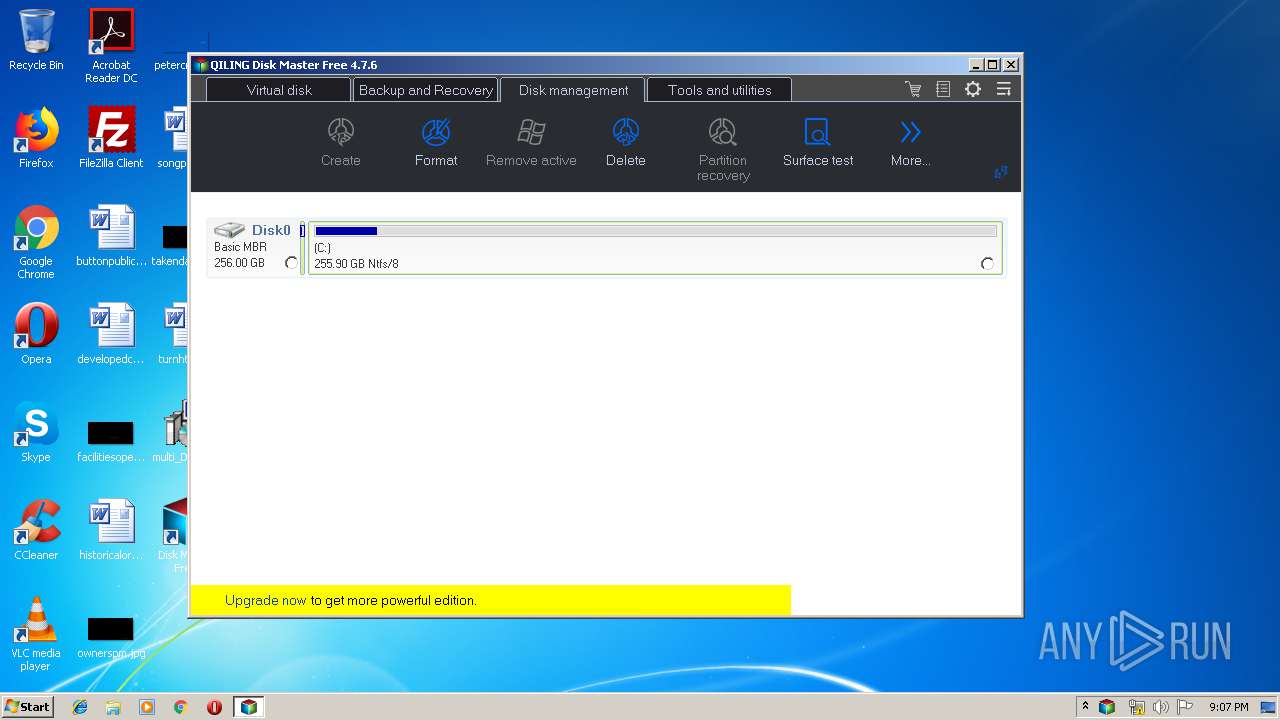The image size is (1280, 720).
Task: Switch to the Virtual disk tab
Action: tap(279, 90)
